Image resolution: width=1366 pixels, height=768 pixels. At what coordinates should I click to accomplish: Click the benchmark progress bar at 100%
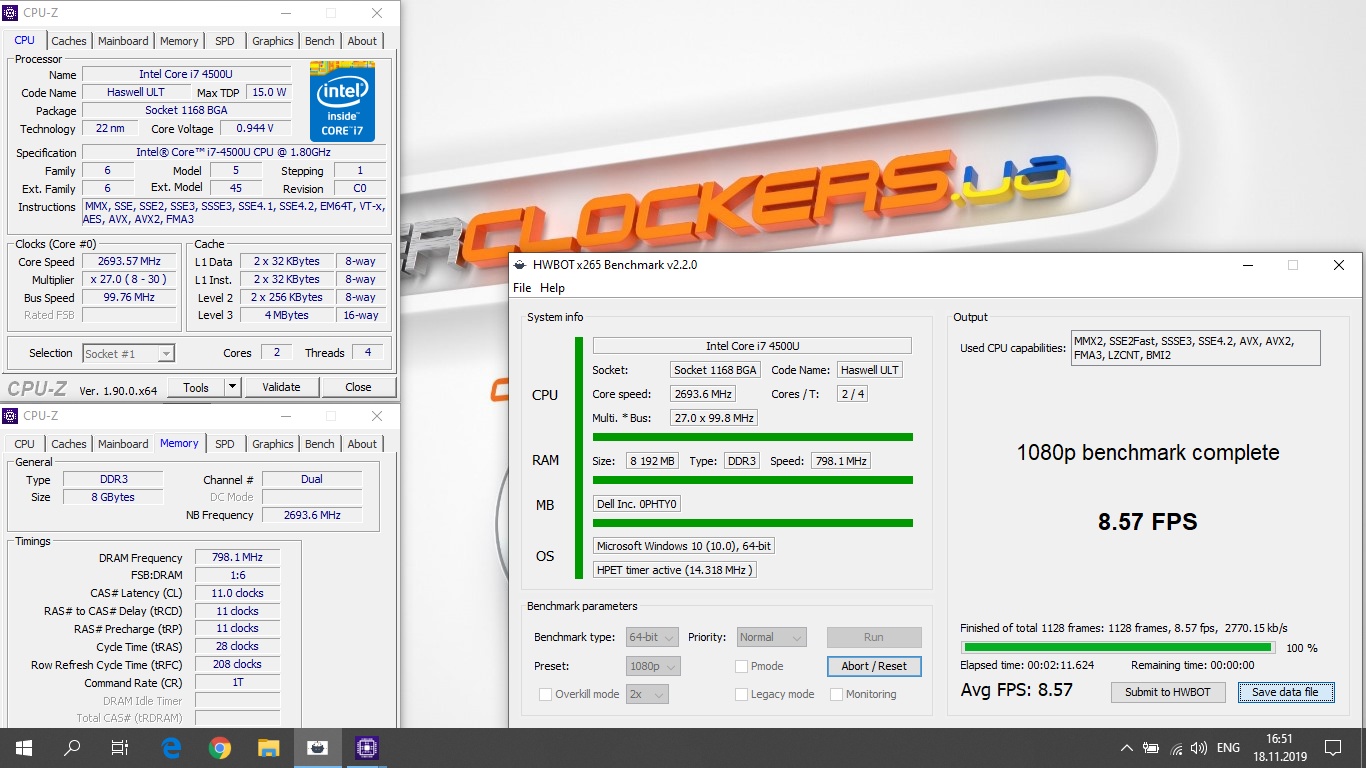click(1117, 647)
